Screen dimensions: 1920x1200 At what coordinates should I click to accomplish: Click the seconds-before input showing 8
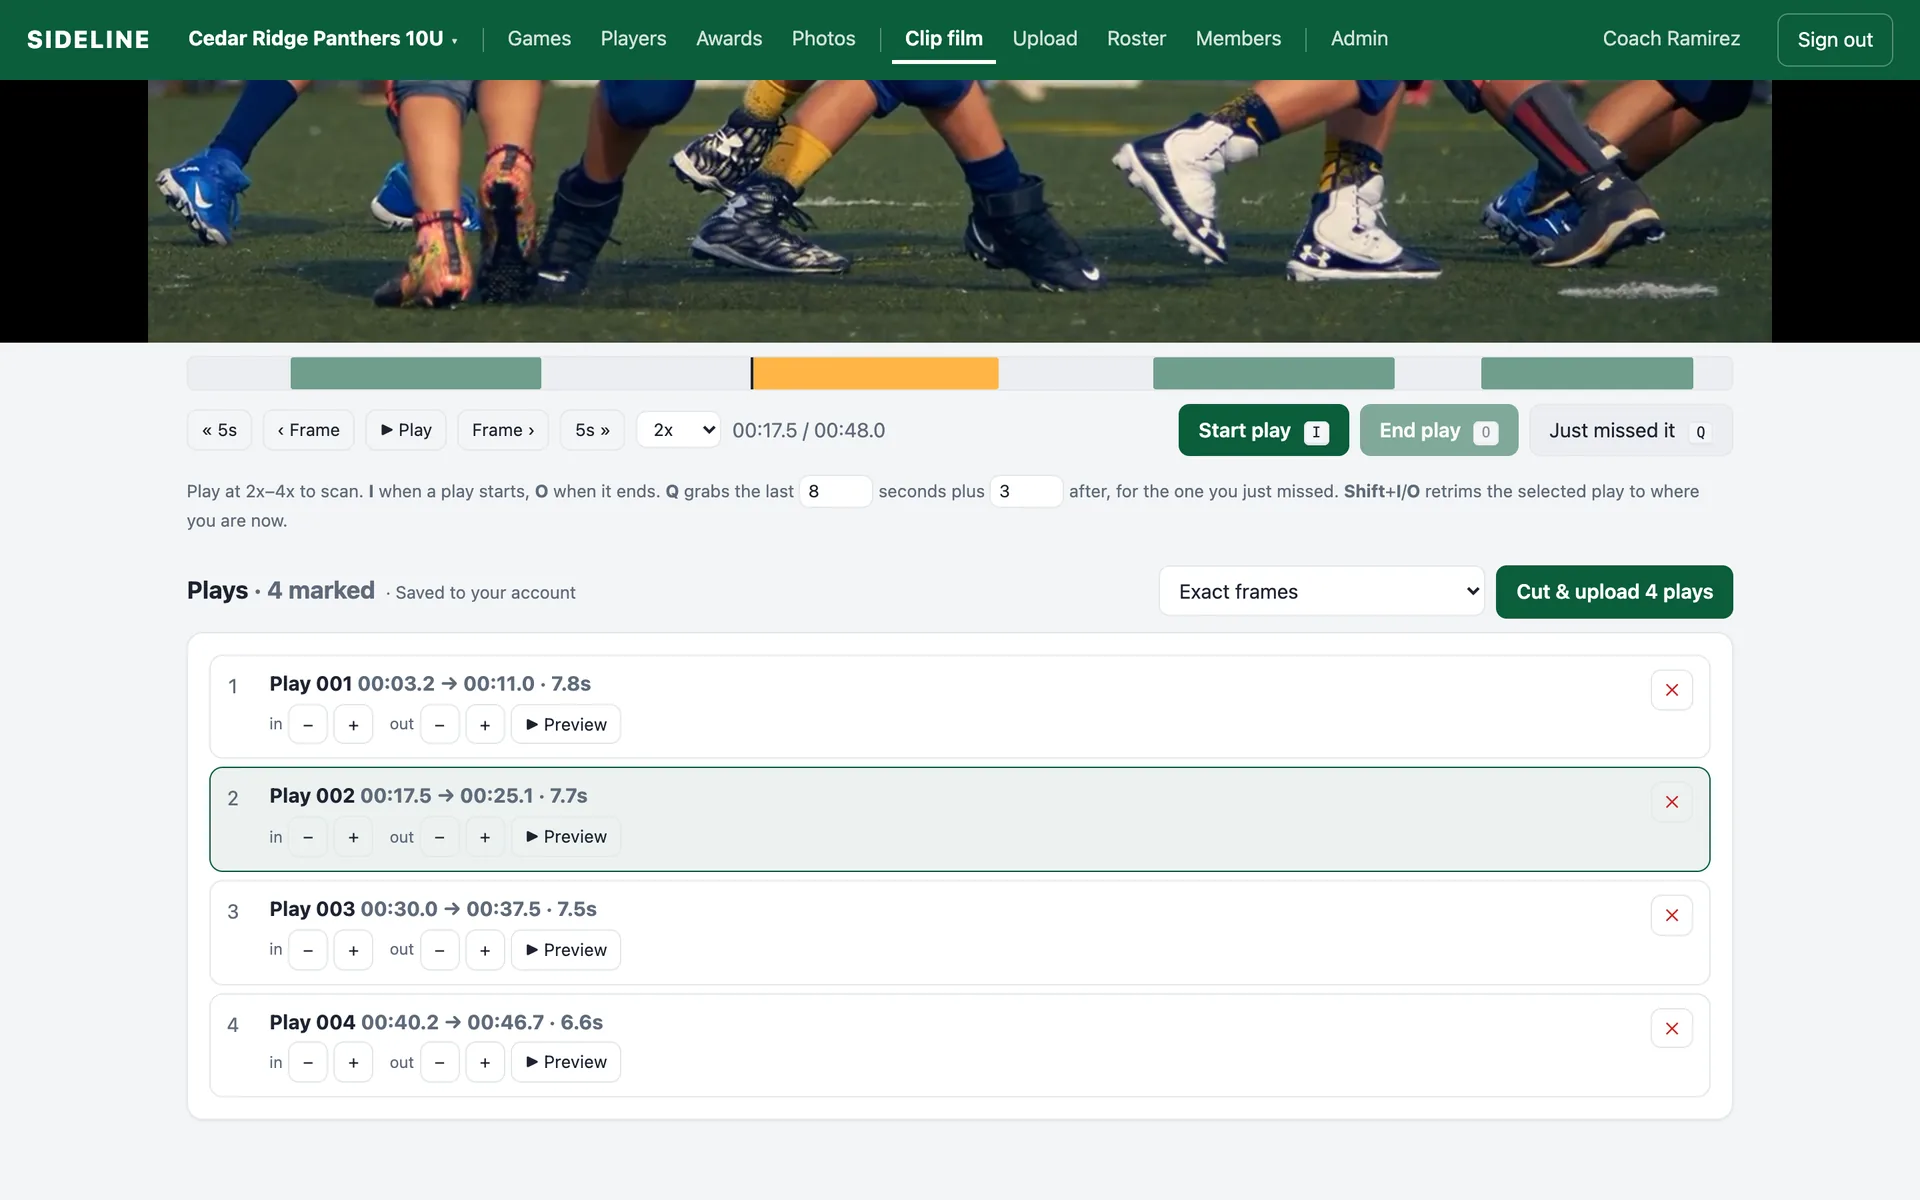pyautogui.click(x=835, y=491)
